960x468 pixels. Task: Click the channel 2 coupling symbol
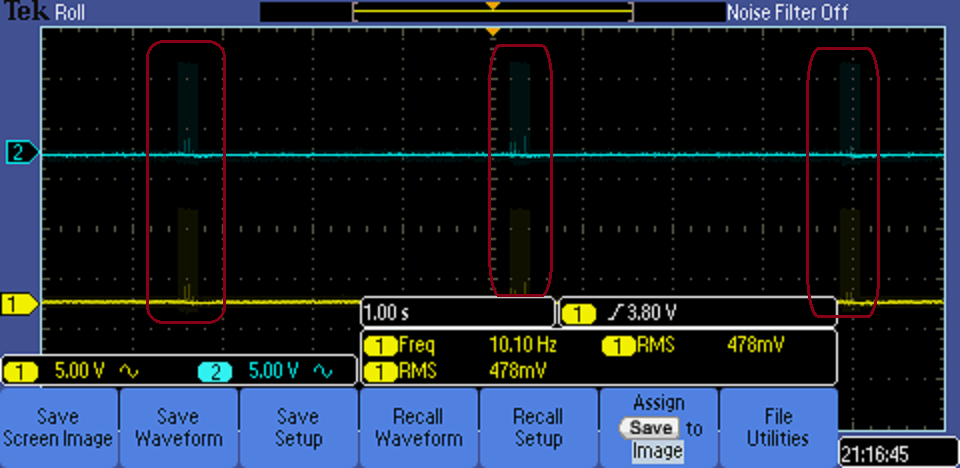[323, 371]
